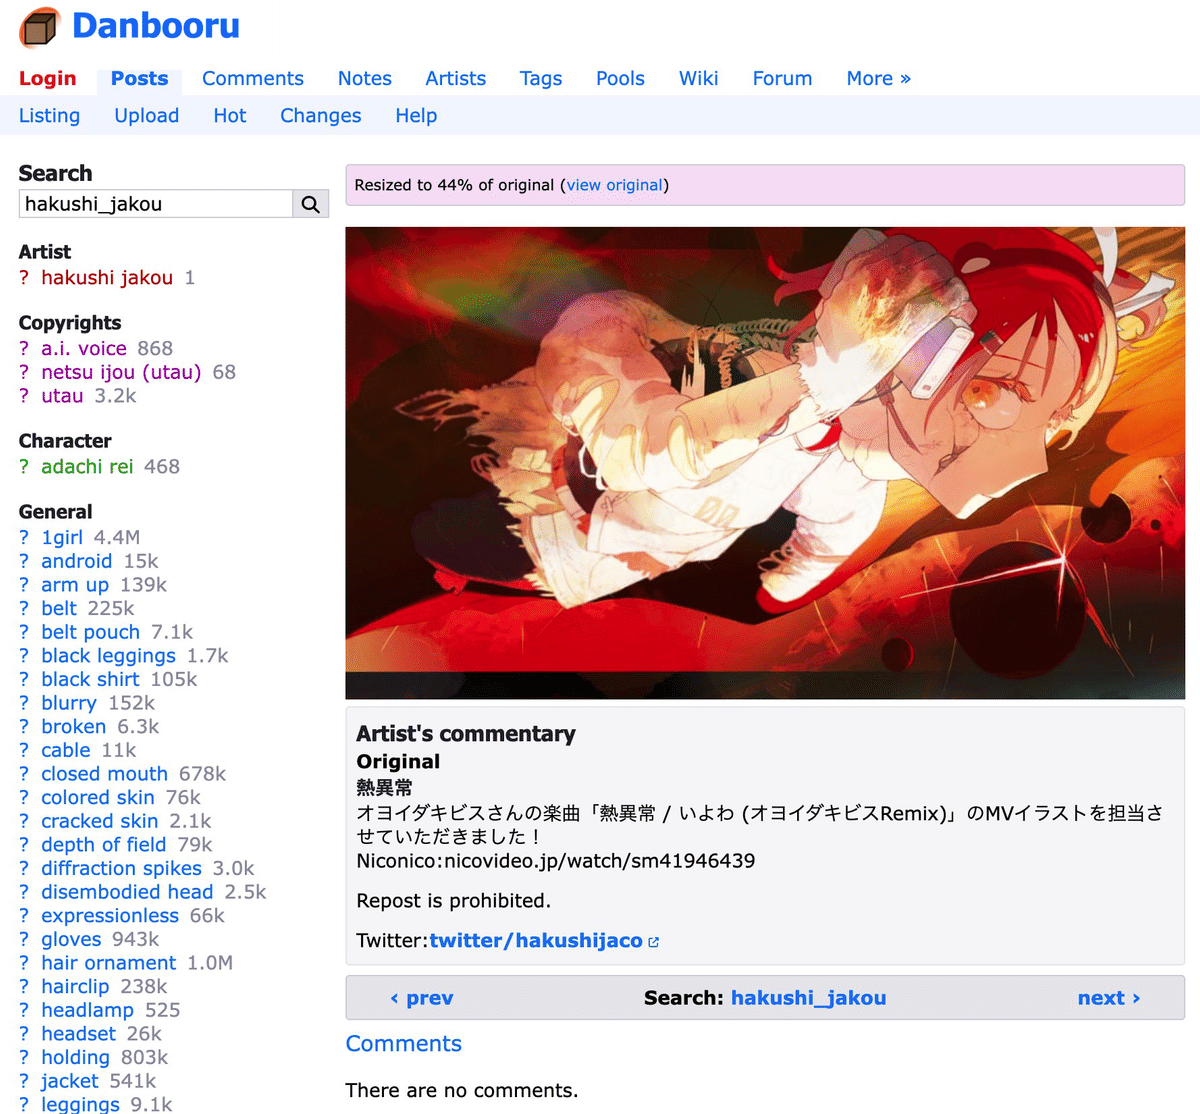Viewport: 1200px width, 1114px height.
Task: Open the external link icon after twitter/hakushijaco
Action: 654,942
